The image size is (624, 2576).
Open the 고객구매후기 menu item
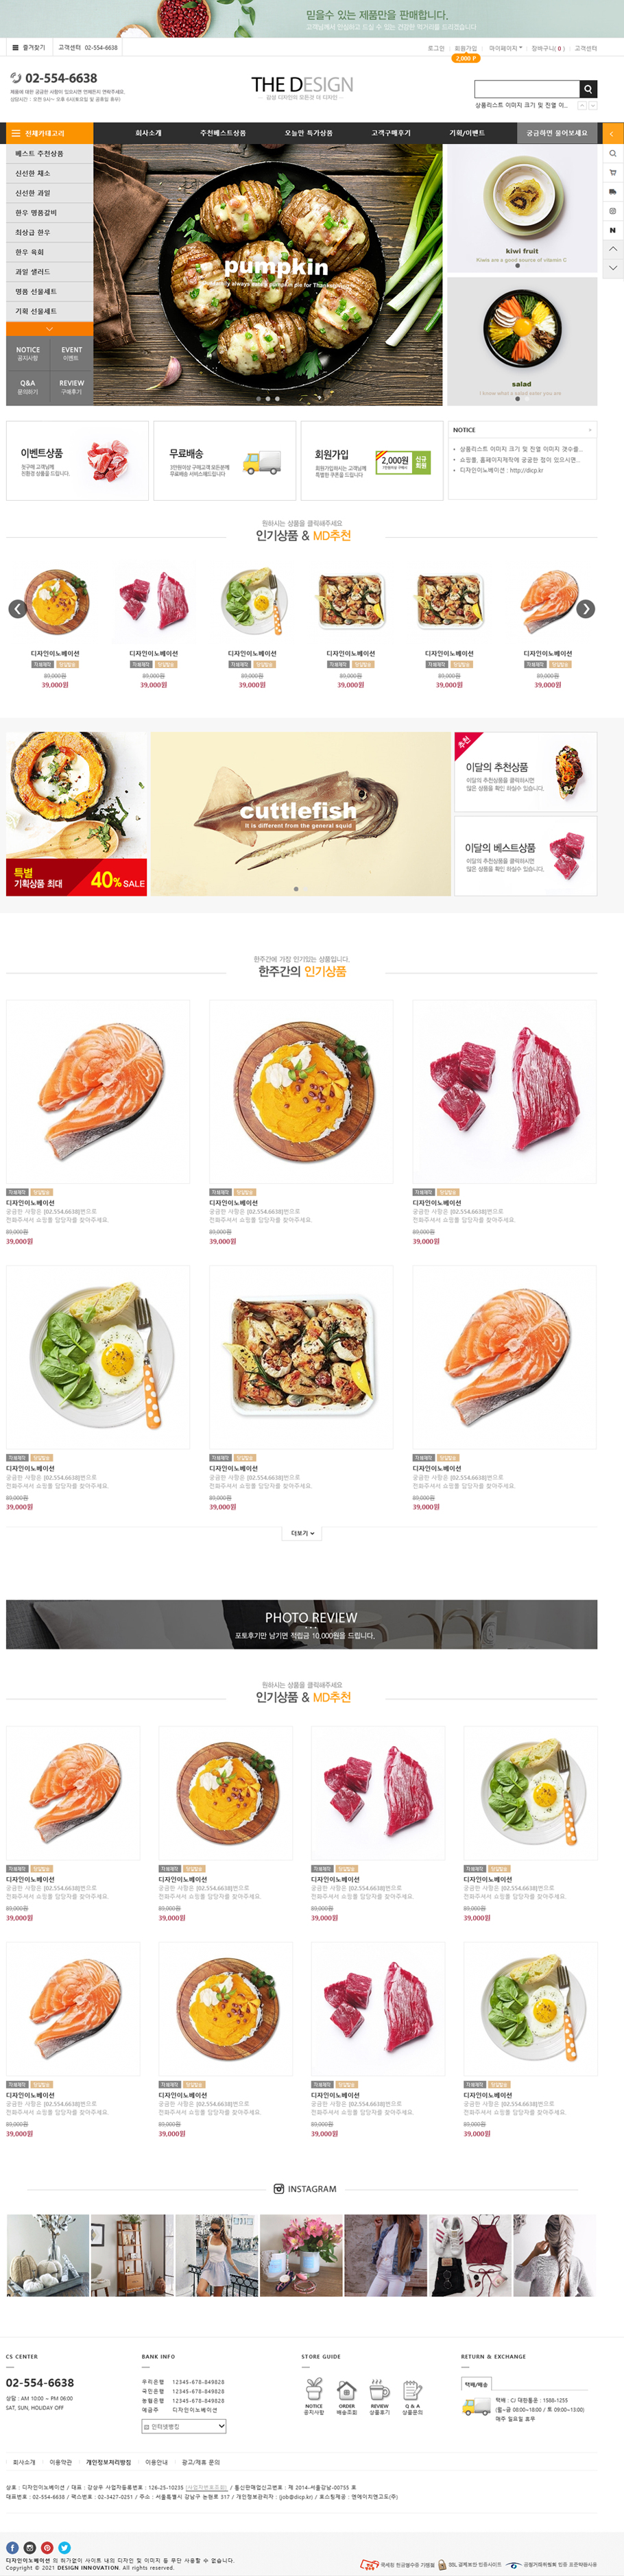(391, 133)
